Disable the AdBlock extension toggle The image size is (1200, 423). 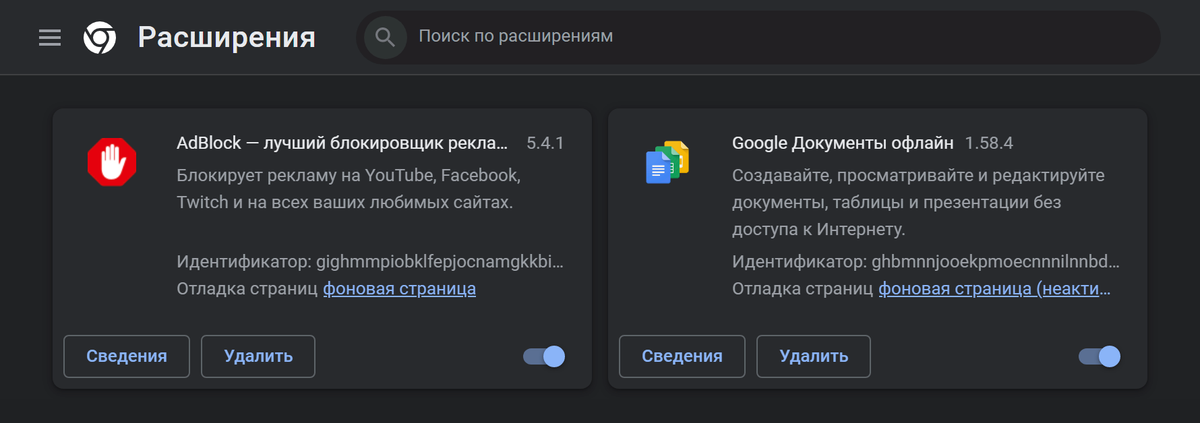click(545, 356)
